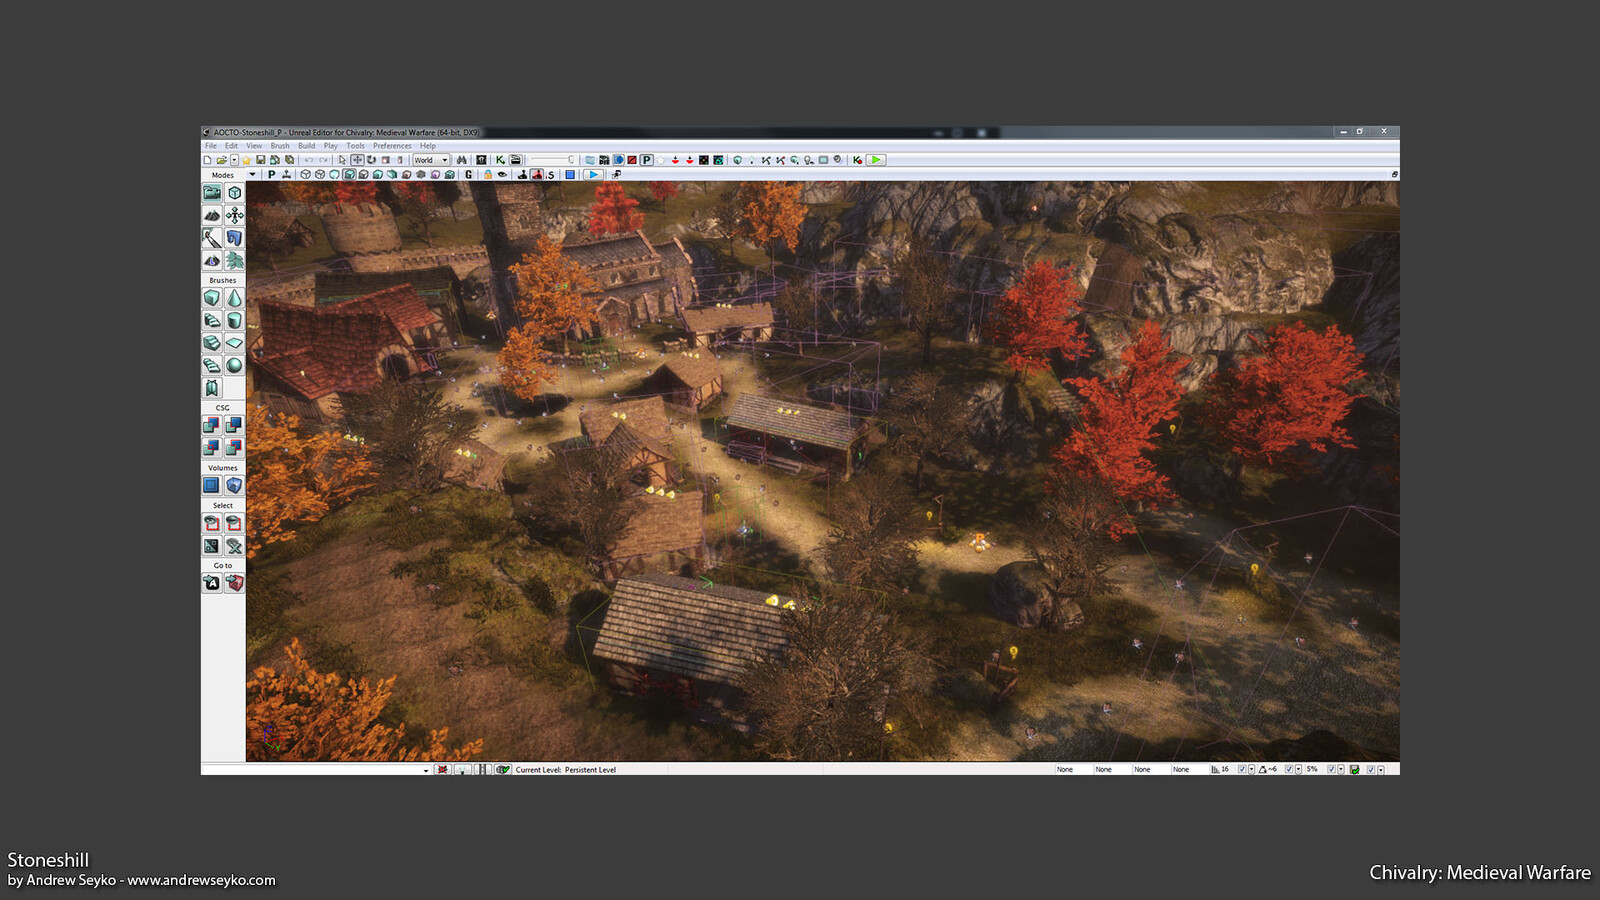Choose the Linear Staircase brush
The height and width of the screenshot is (900, 1600).
(x=212, y=343)
